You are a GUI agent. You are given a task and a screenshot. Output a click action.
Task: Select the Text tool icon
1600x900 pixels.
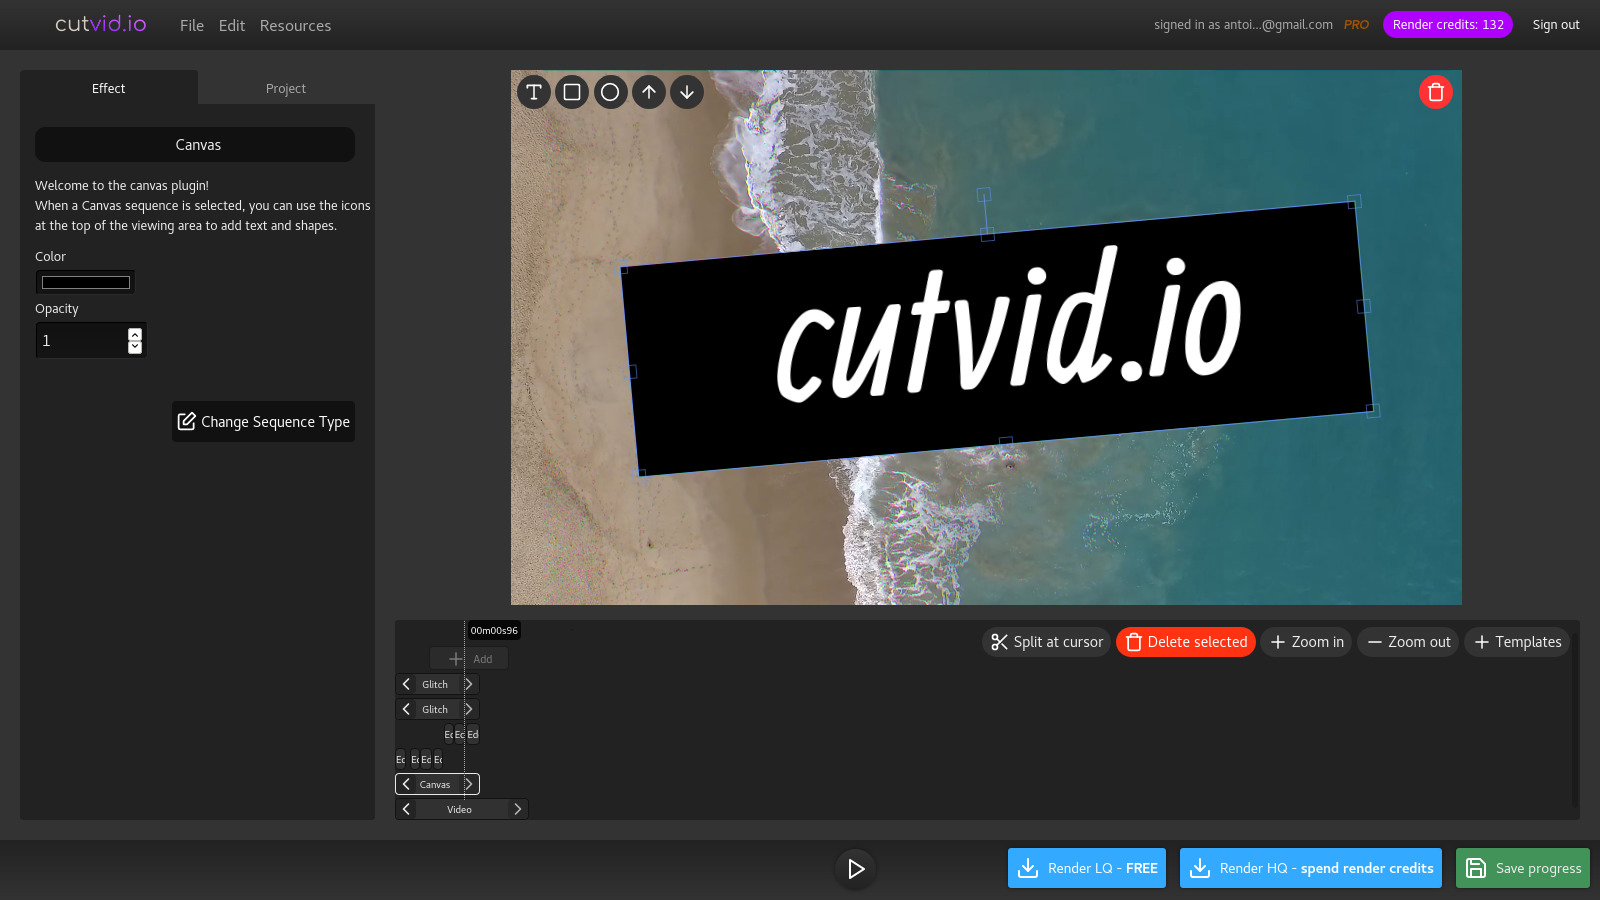coord(534,92)
